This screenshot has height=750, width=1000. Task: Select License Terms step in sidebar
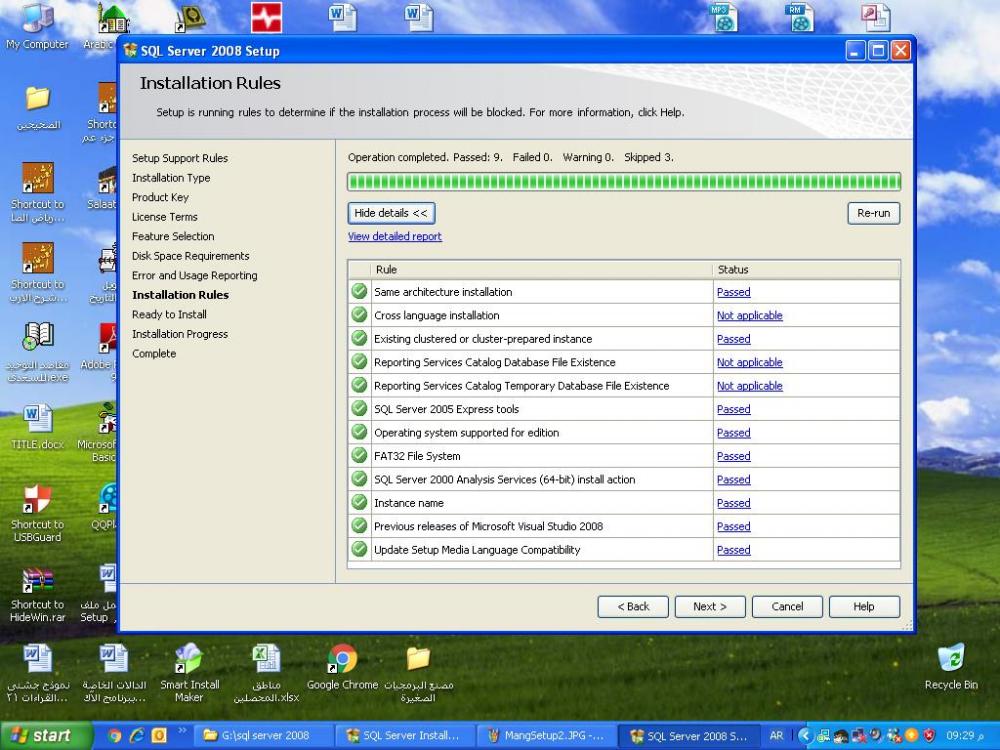(x=165, y=217)
